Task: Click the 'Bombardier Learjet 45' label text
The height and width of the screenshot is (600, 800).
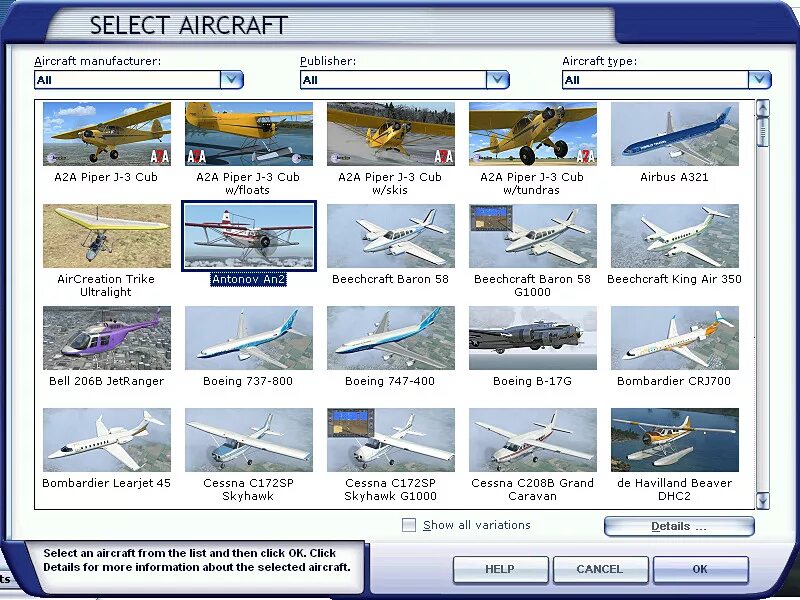Action: click(x=106, y=483)
